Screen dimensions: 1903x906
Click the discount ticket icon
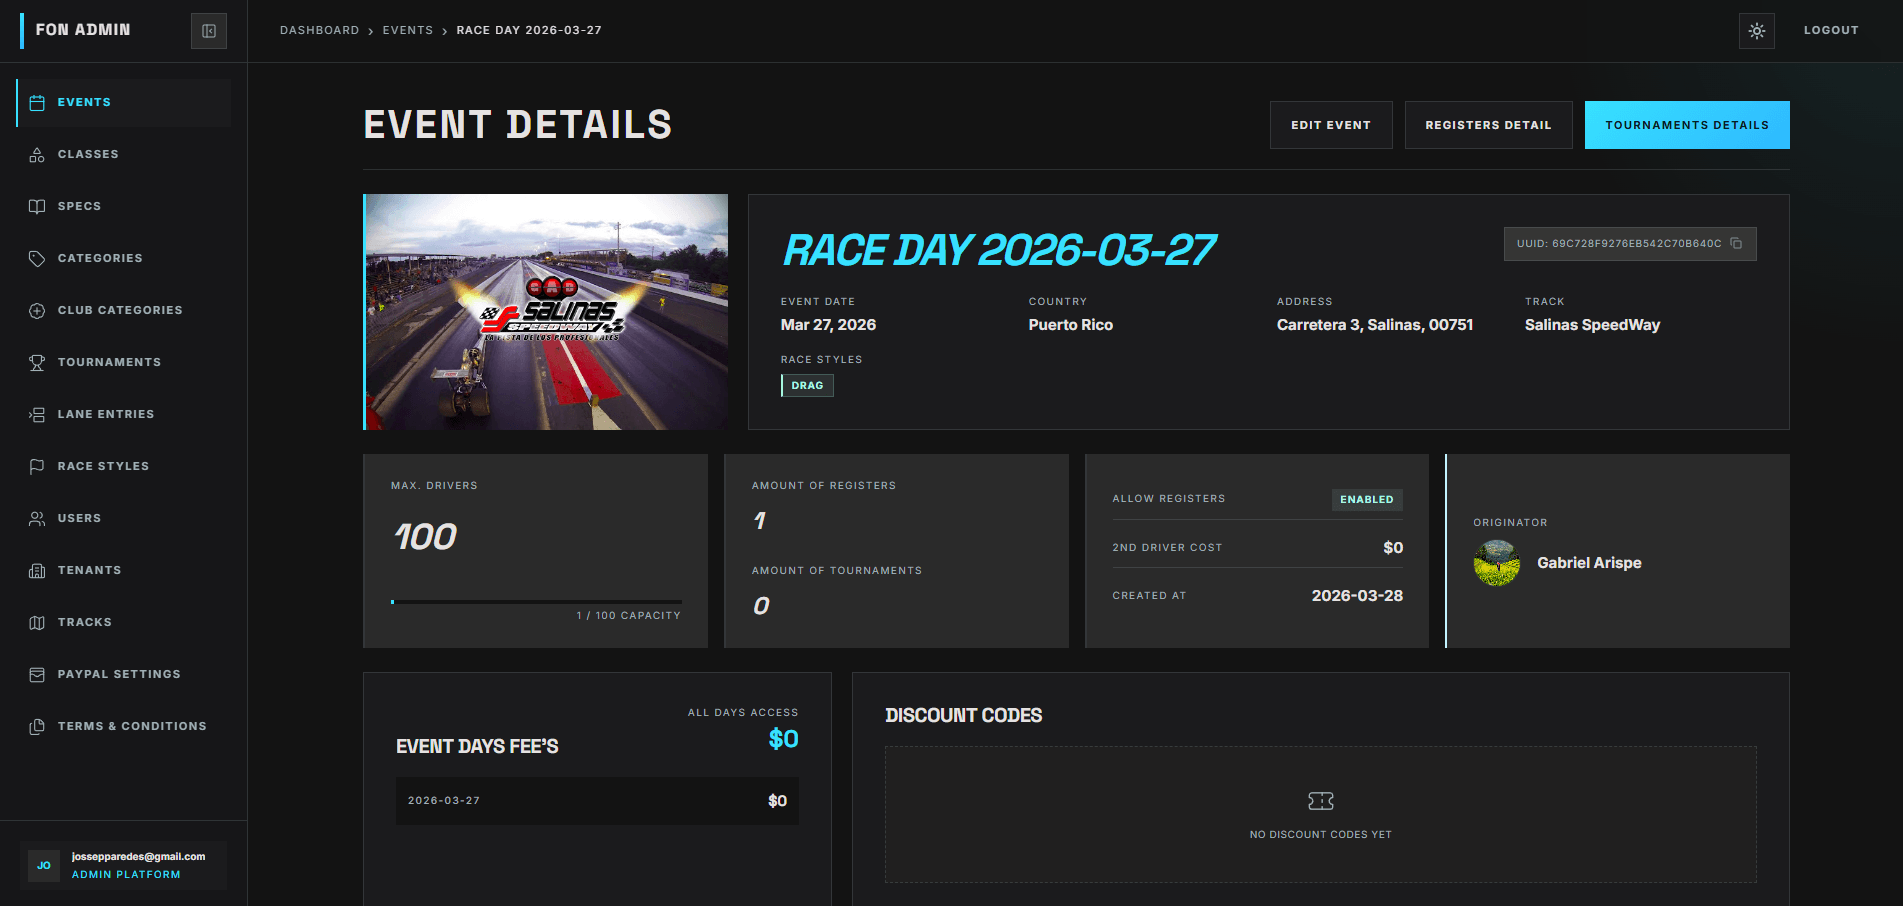point(1321,801)
